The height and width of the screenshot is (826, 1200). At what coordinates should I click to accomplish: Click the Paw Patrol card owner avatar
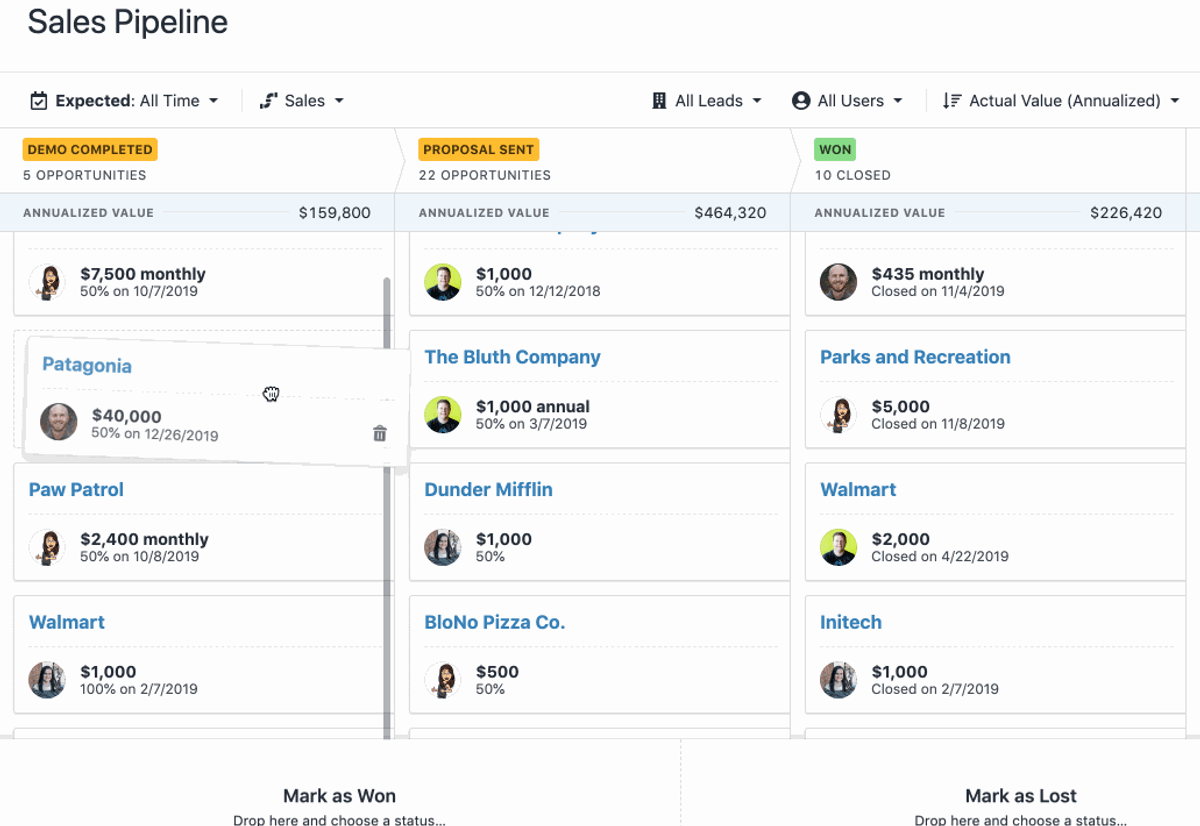(47, 547)
